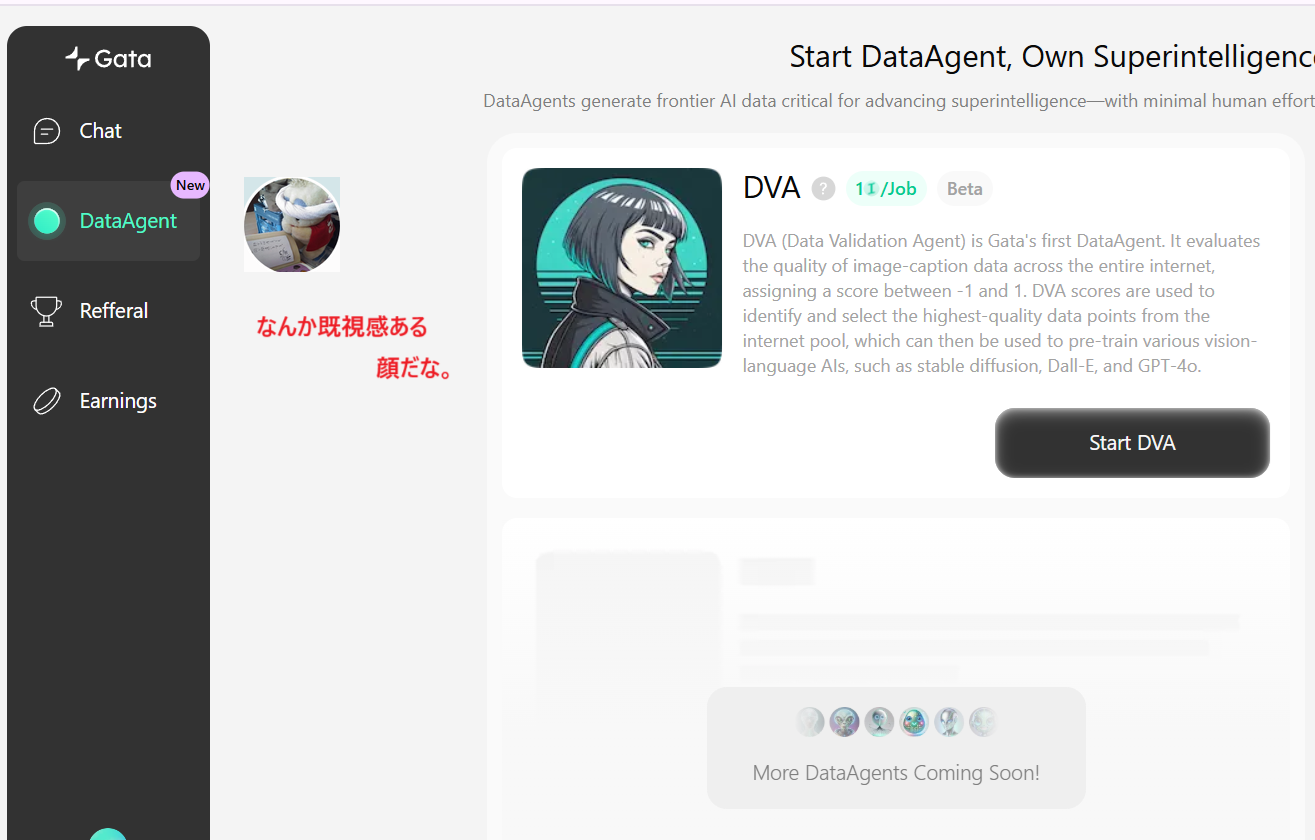Viewport: 1315px width, 840px height.
Task: Click the purple-background alien avatar
Action: click(x=844, y=722)
